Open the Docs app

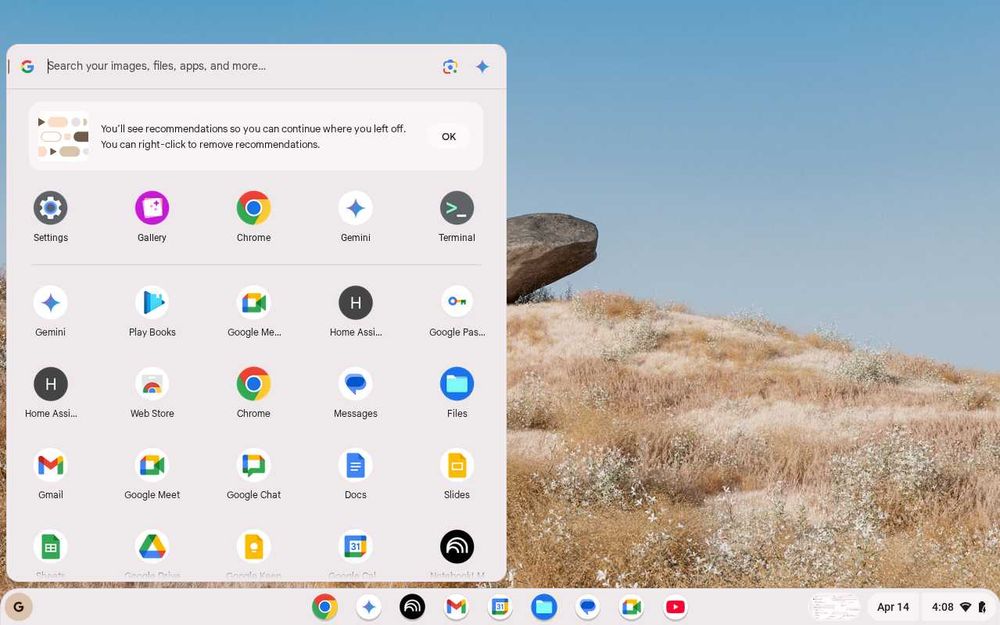[355, 466]
